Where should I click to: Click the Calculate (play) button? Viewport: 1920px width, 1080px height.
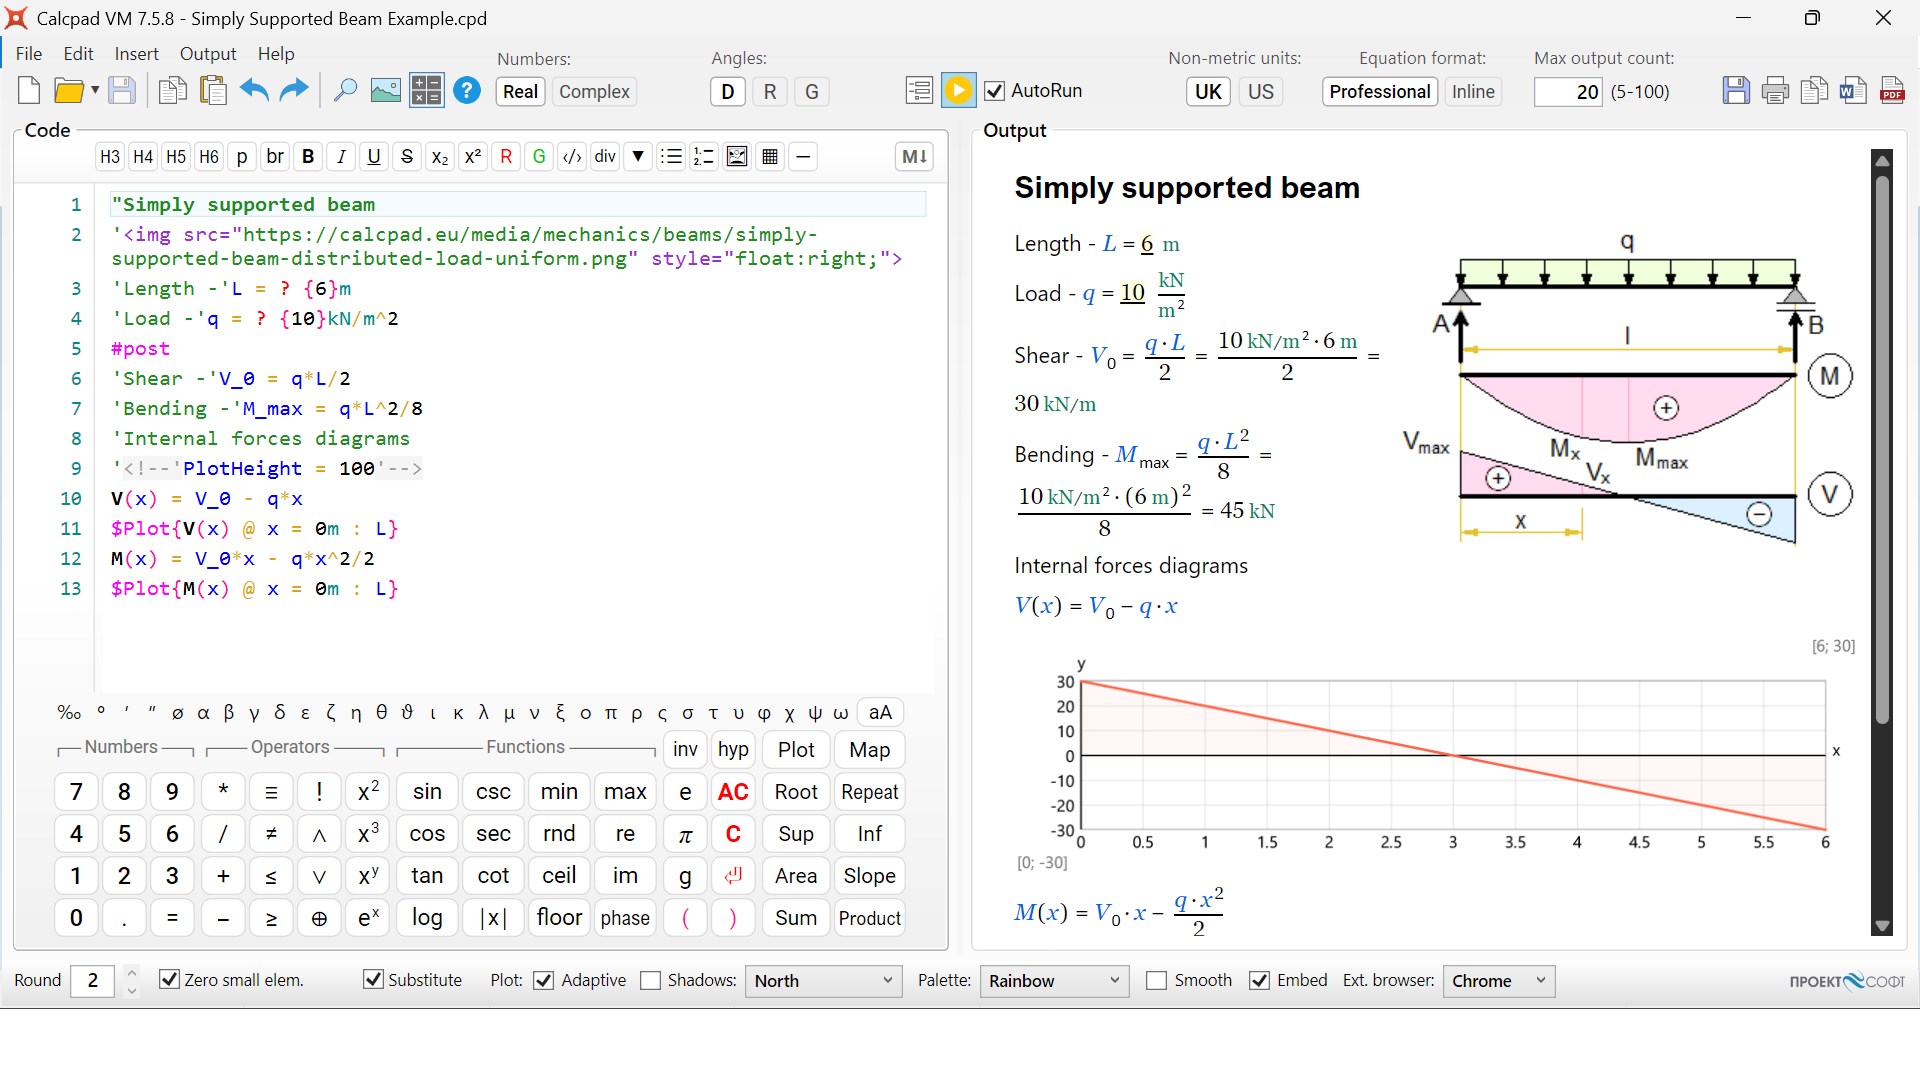(958, 91)
